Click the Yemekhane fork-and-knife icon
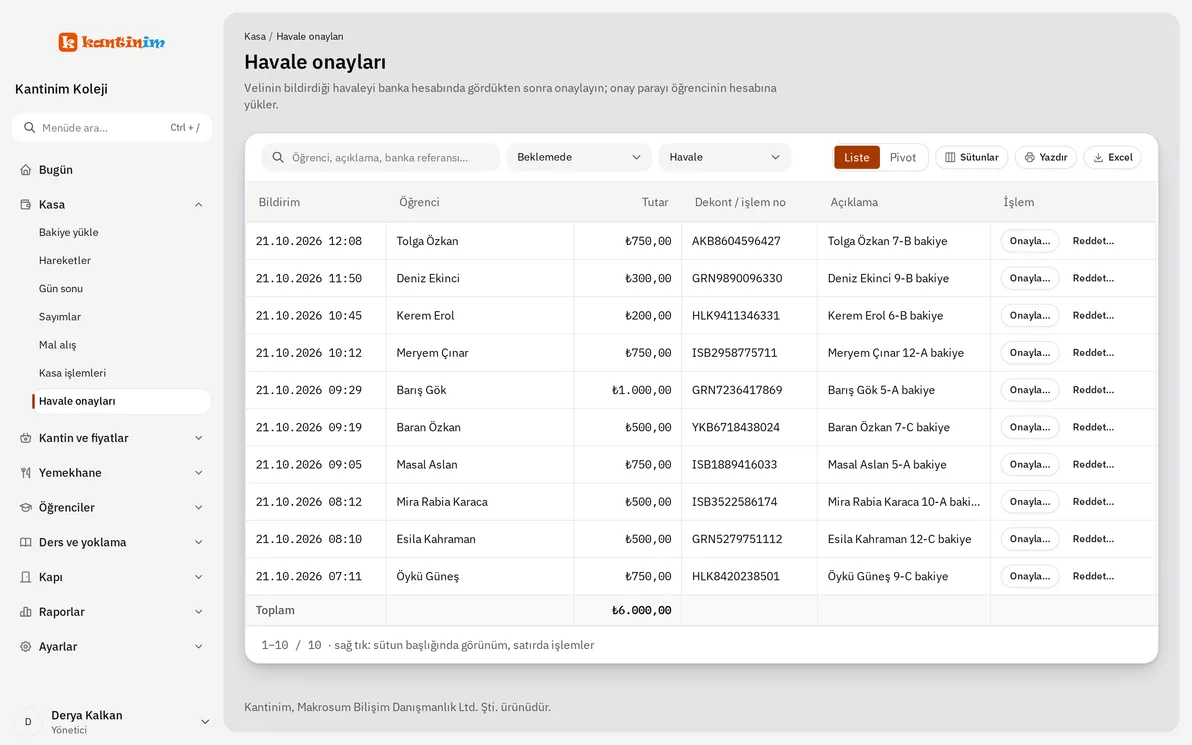Viewport: 1192px width, 745px height. (x=26, y=473)
